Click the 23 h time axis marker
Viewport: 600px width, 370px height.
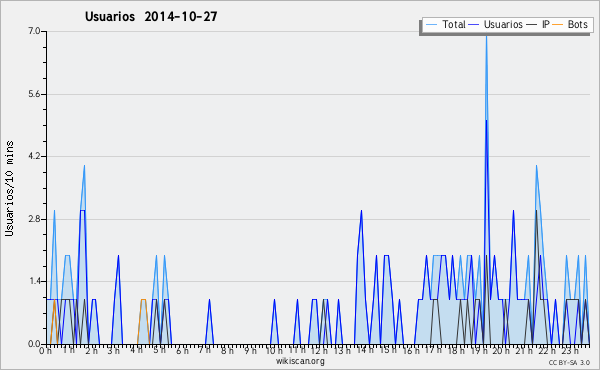point(570,350)
